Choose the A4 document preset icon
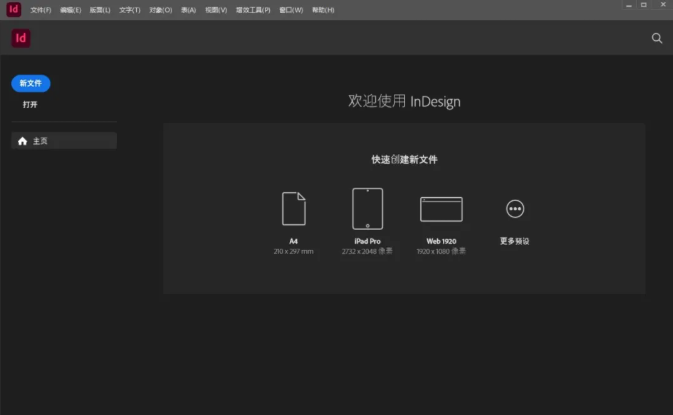The height and width of the screenshot is (415, 673). (294, 209)
